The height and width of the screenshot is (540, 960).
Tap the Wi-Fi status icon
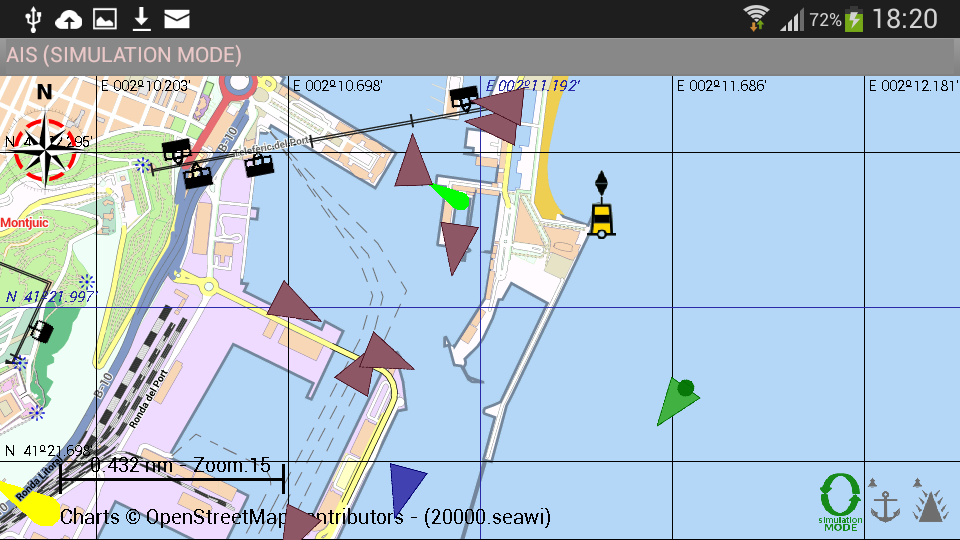[756, 18]
